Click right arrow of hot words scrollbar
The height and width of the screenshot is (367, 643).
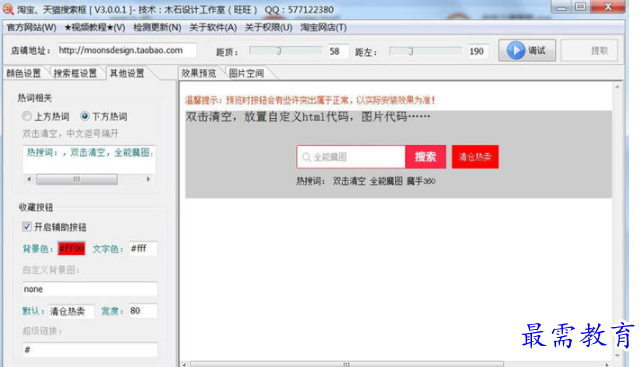tap(148, 179)
